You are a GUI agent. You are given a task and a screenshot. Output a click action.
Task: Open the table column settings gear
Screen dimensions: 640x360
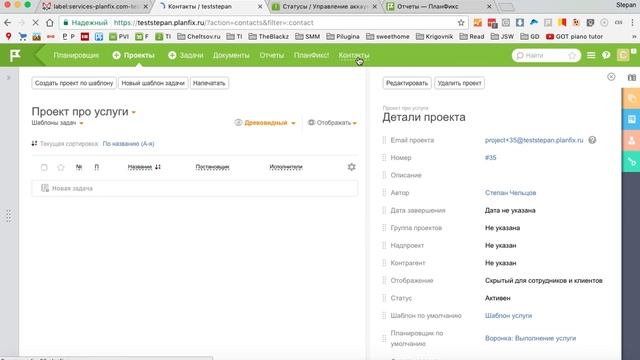click(x=351, y=167)
